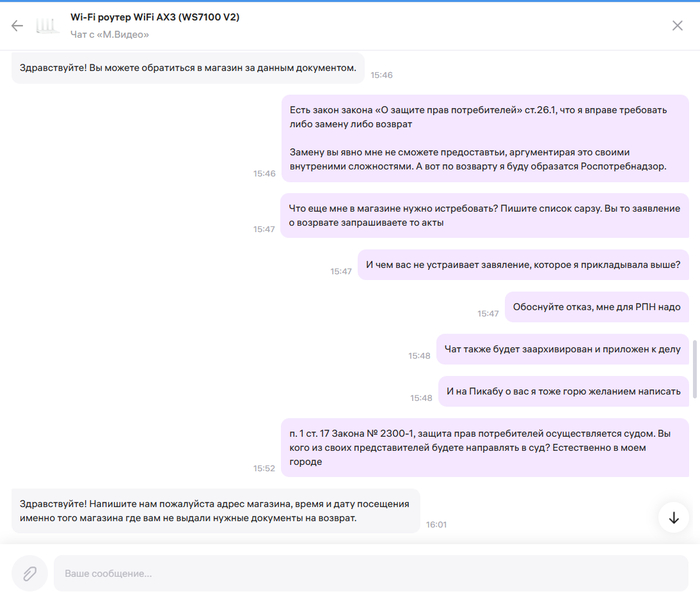700x603 pixels.
Task: Select the message citing ст.26.1 consumer law
Action: (x=484, y=138)
